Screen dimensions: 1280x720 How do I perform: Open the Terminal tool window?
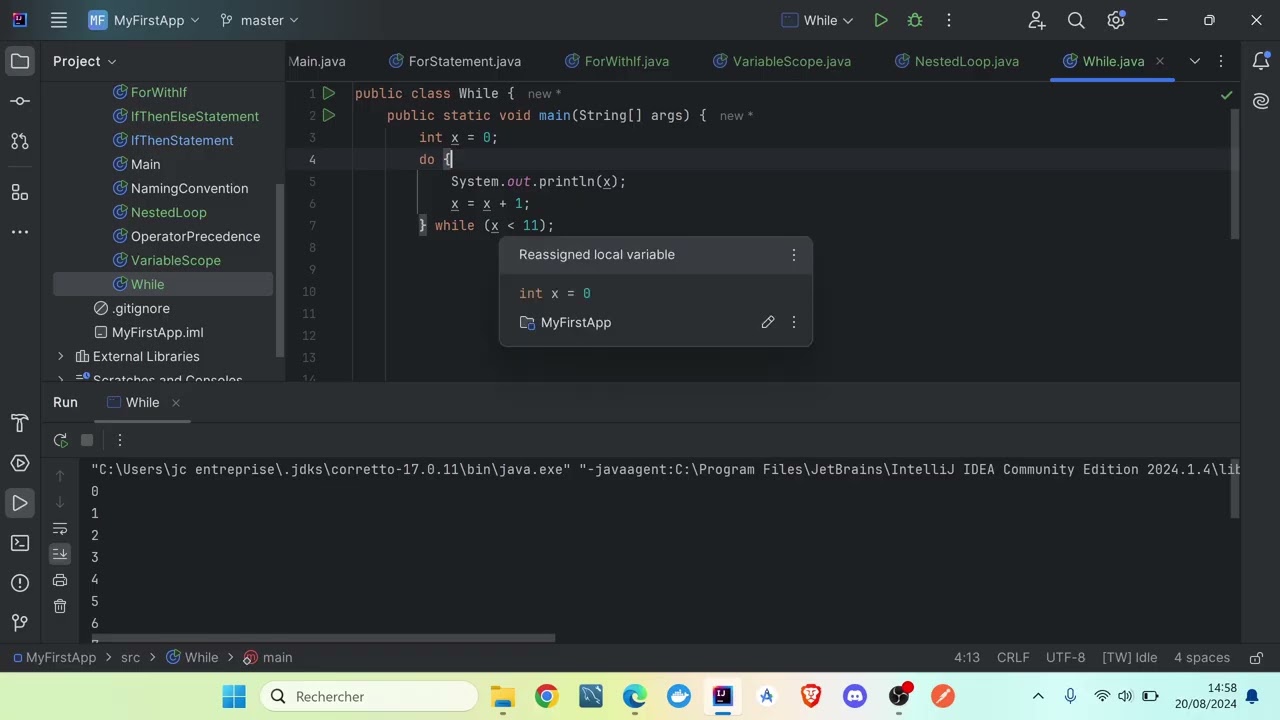click(20, 543)
